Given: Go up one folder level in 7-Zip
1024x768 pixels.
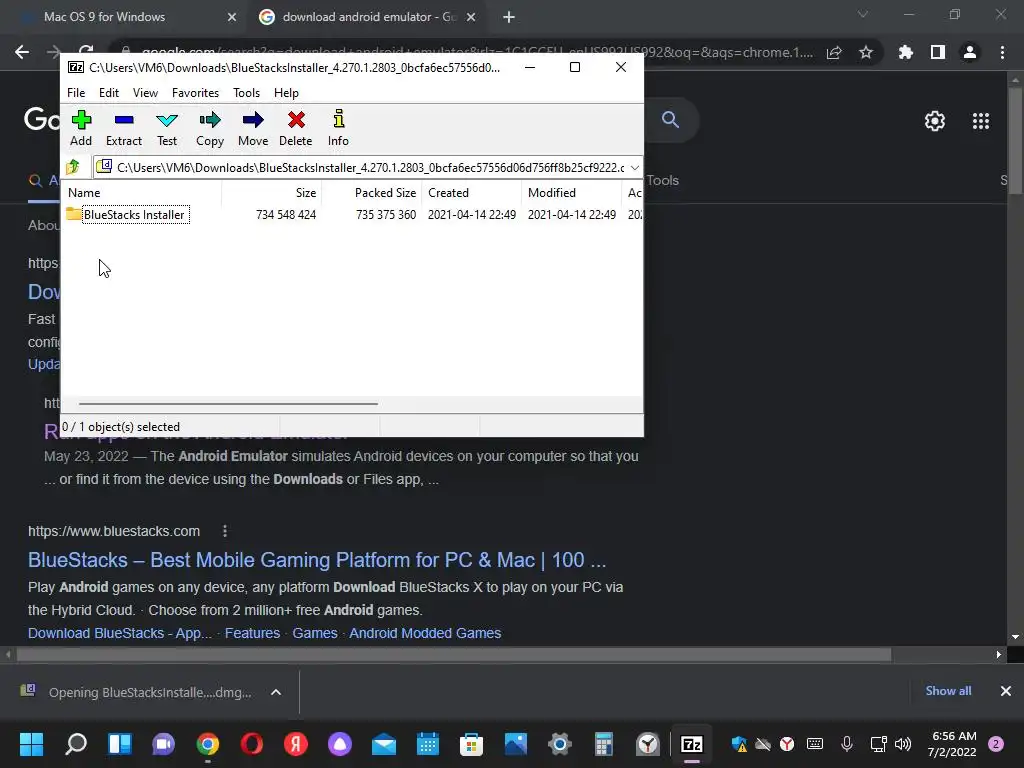Looking at the screenshot, I should [73, 167].
